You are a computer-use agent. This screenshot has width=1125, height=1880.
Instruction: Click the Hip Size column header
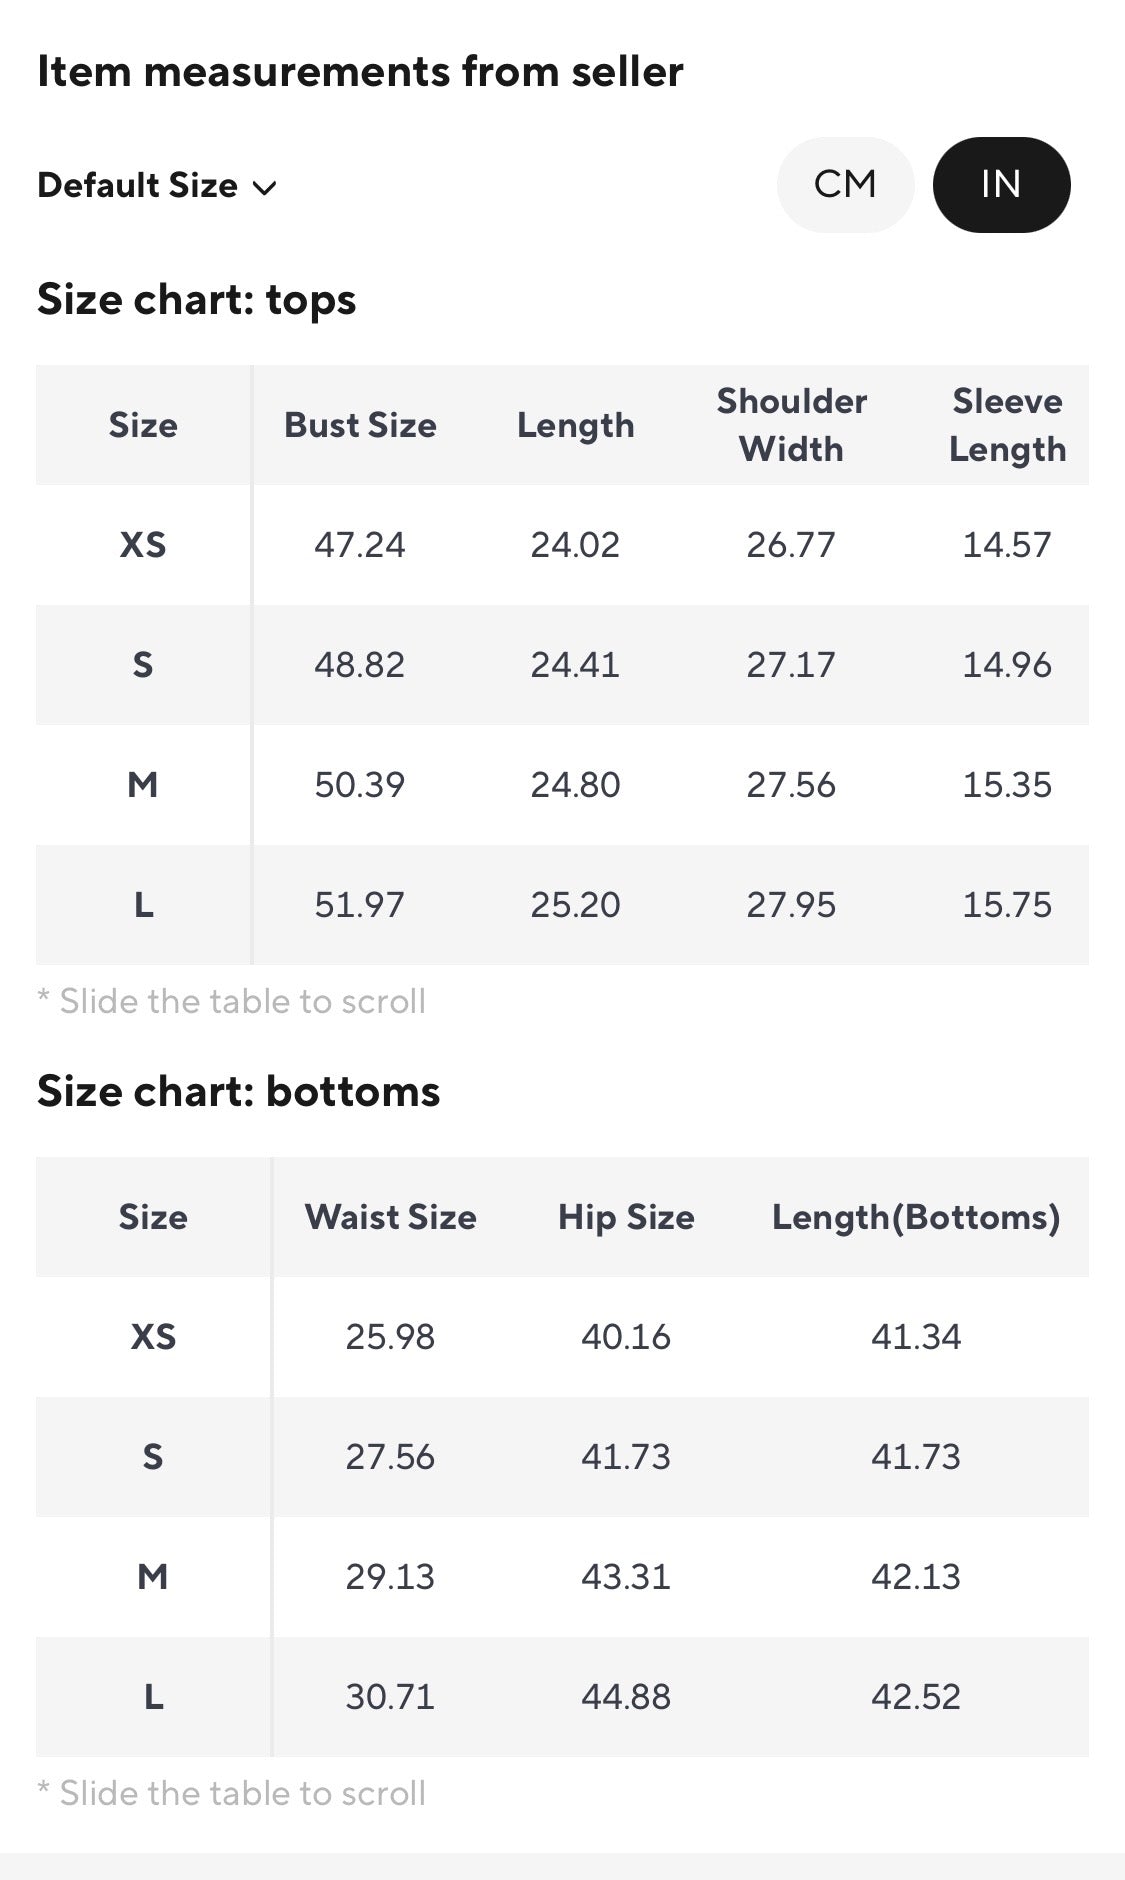pyautogui.click(x=626, y=1217)
